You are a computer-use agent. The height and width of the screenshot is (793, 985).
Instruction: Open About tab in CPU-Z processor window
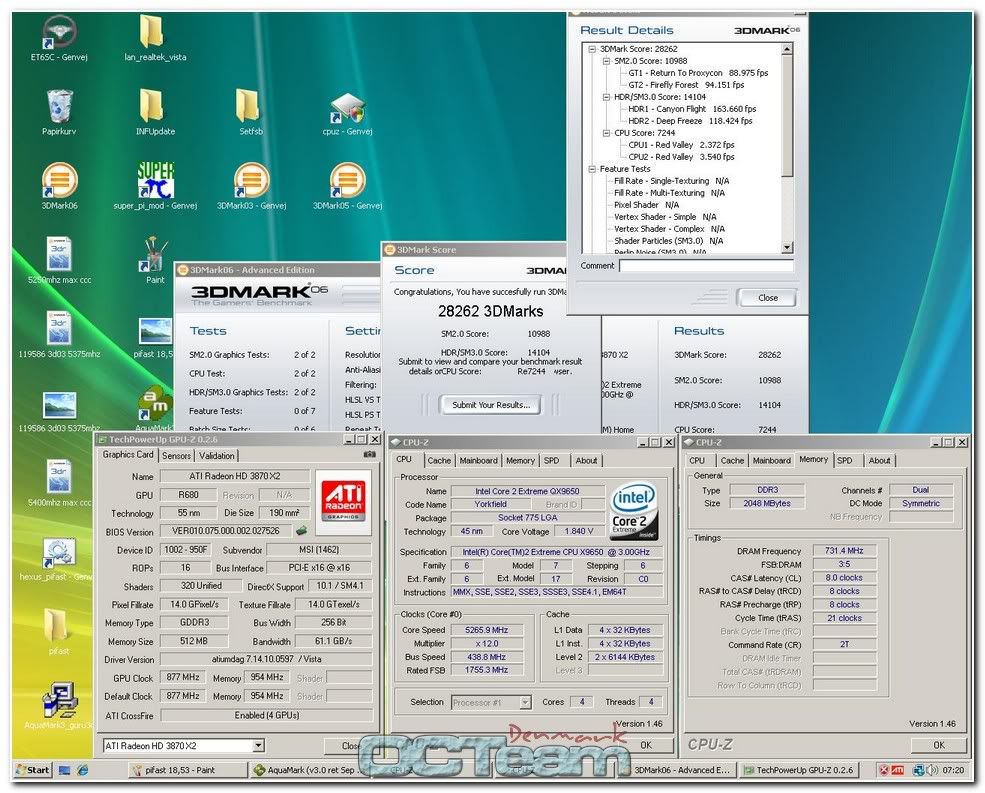pyautogui.click(x=586, y=461)
